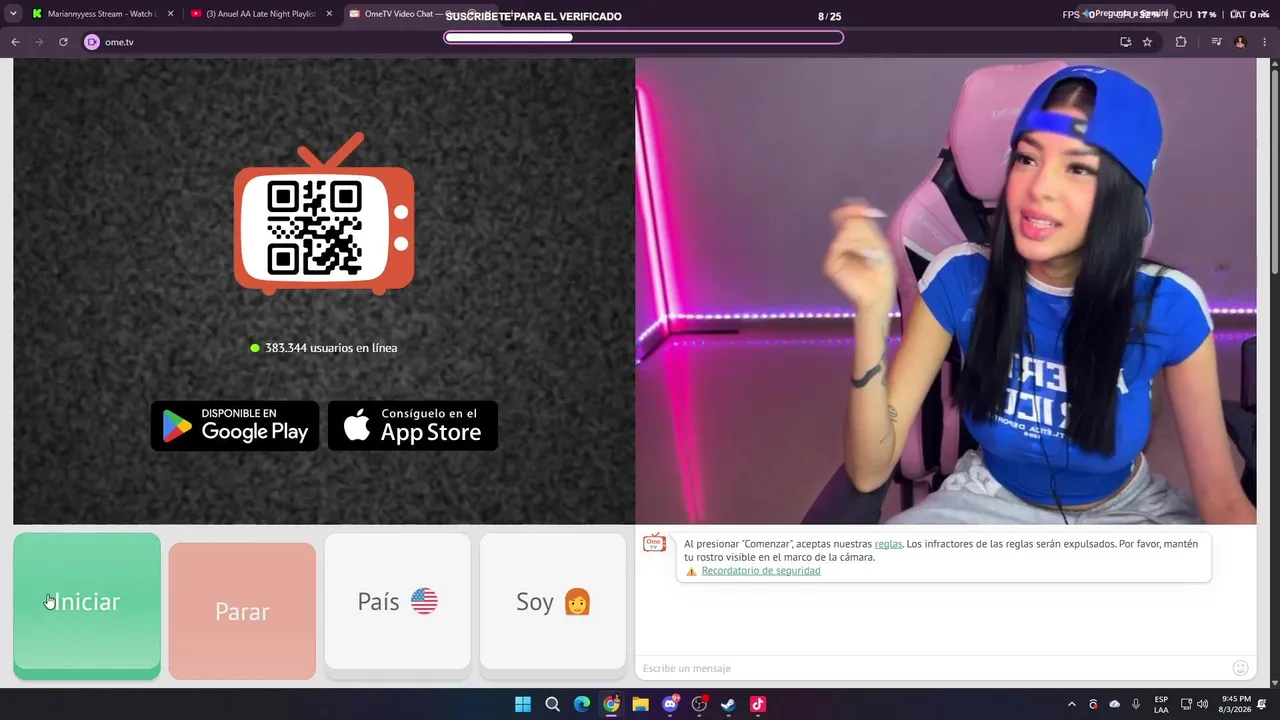Open TikTok app from the taskbar
Image resolution: width=1280 pixels, height=720 pixels.
click(758, 704)
